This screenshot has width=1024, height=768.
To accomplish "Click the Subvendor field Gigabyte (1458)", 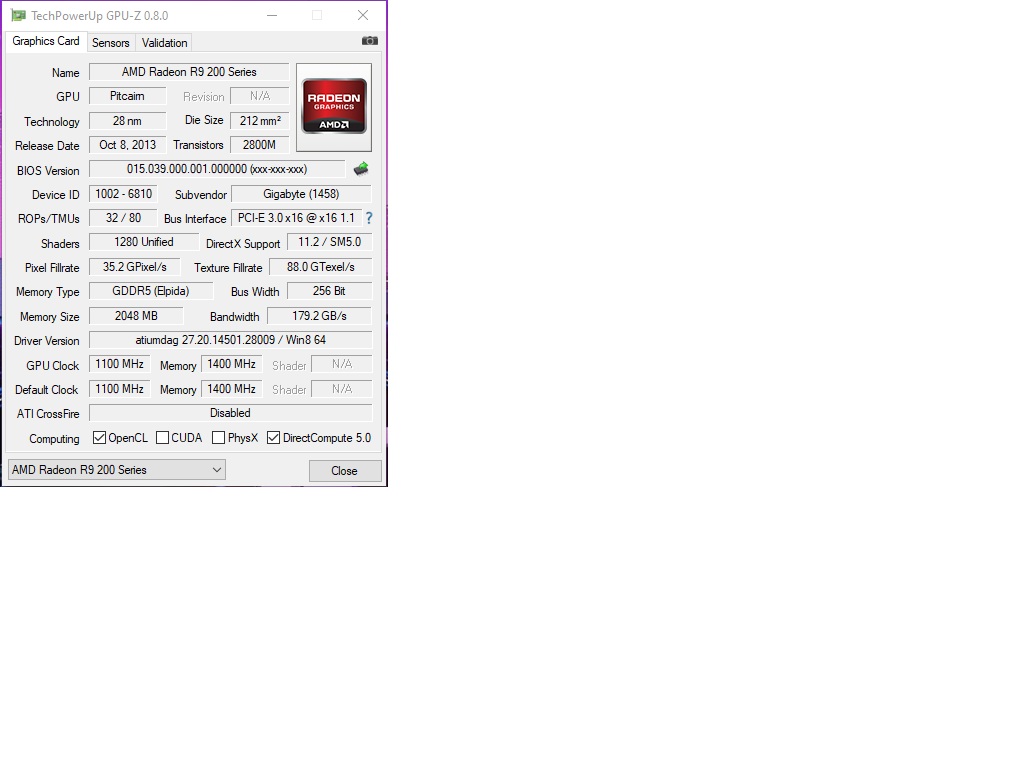I will click(x=301, y=194).
